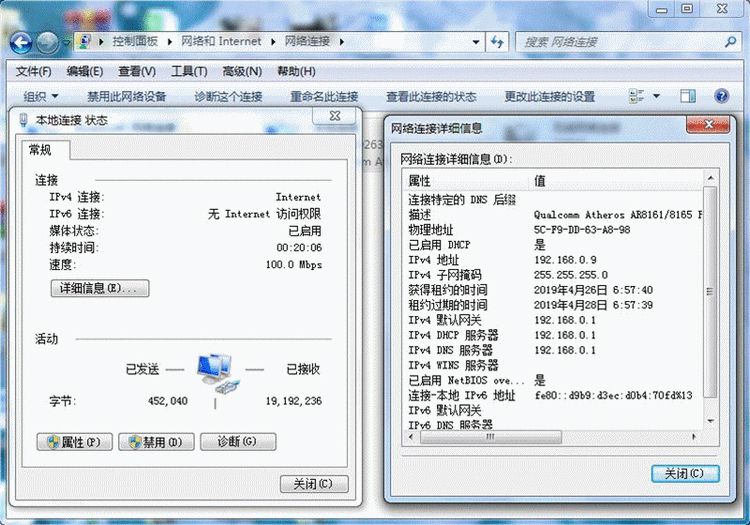750x525 pixels.
Task: Click the Control Panel icon in address bar
Action: pos(85,42)
